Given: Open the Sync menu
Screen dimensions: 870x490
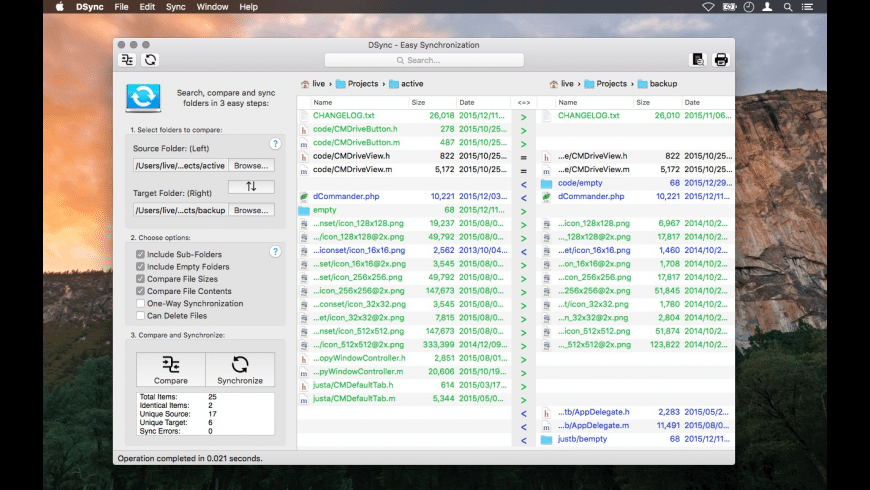Looking at the screenshot, I should click(x=175, y=7).
